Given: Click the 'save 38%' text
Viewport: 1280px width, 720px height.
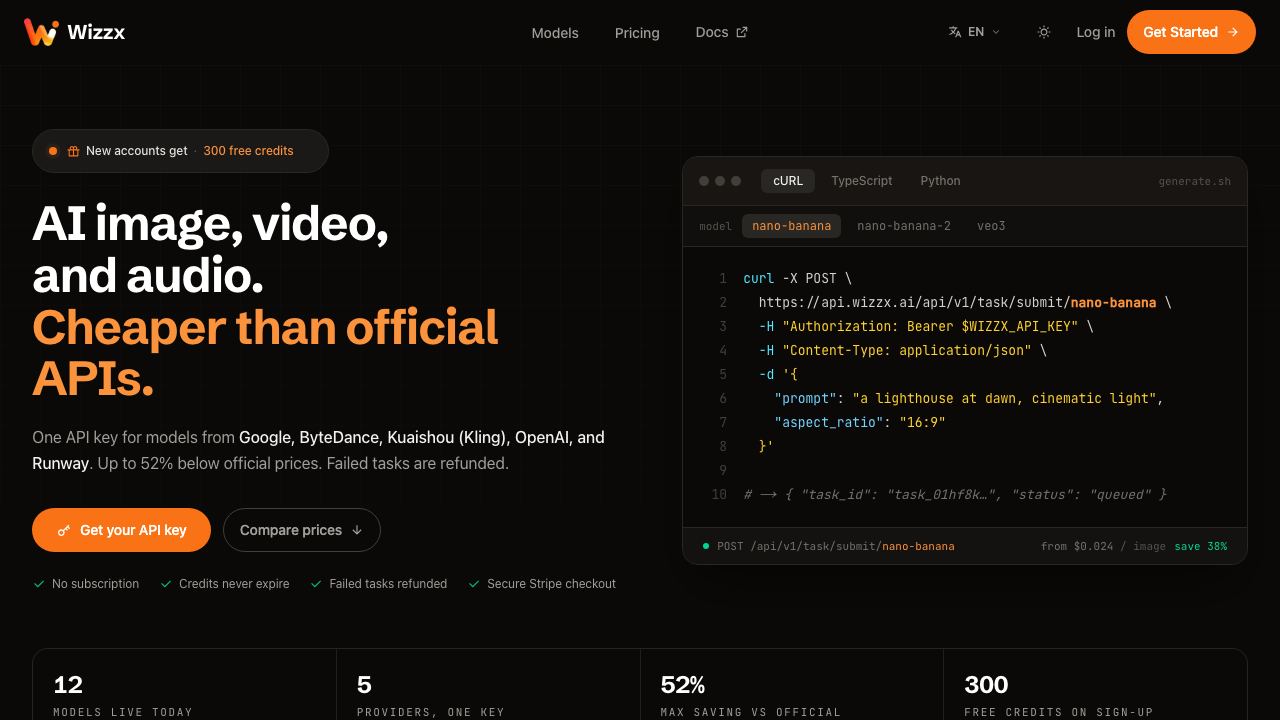Looking at the screenshot, I should click(x=1201, y=546).
